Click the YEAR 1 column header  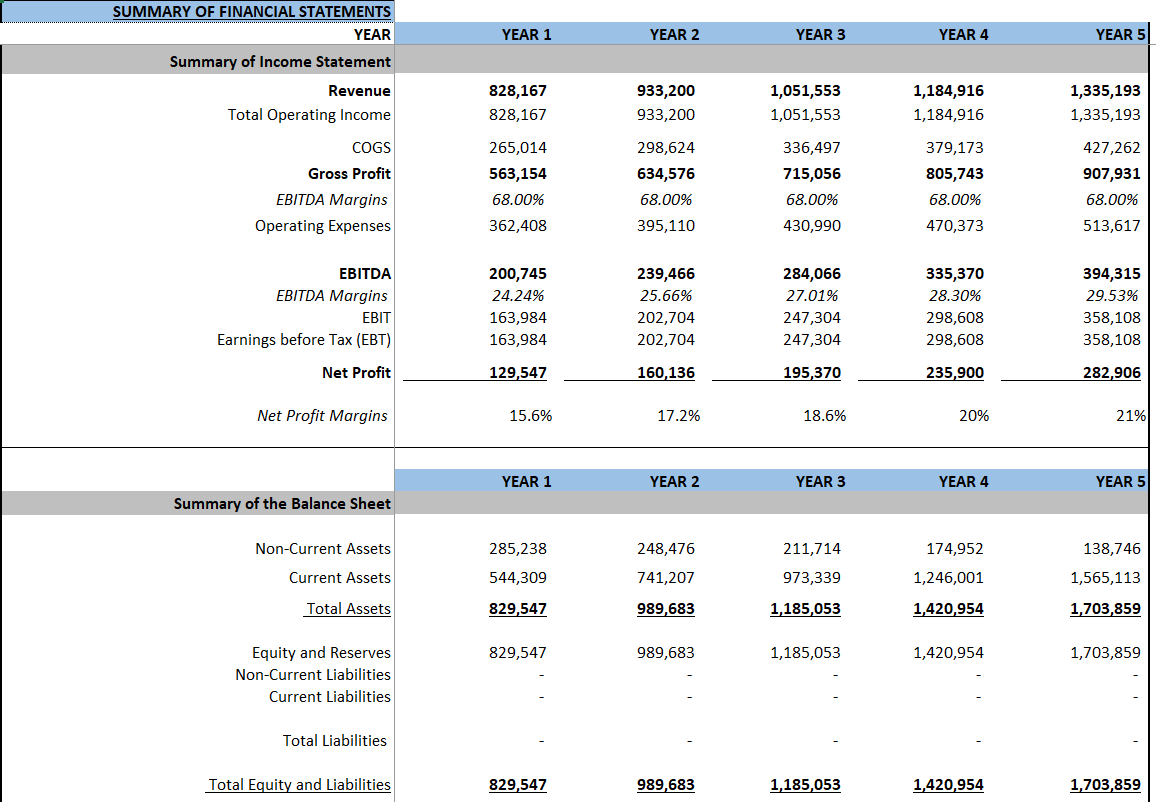click(x=526, y=33)
